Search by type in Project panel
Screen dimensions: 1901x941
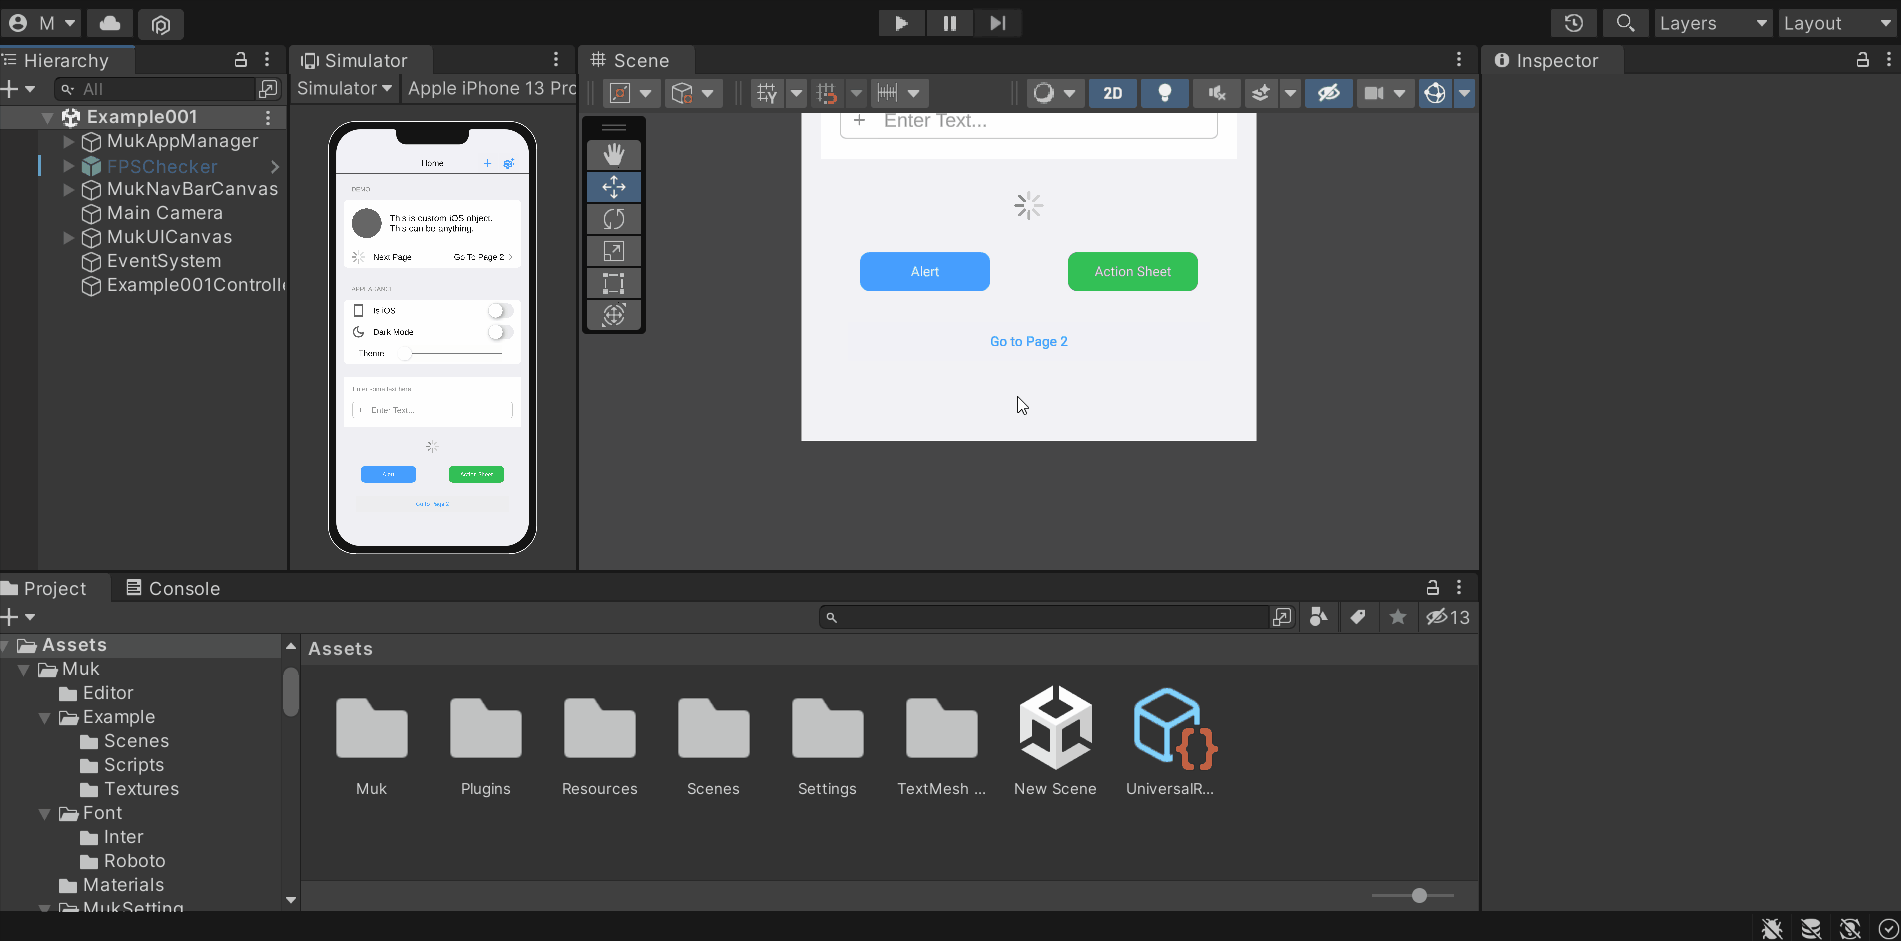pos(1319,617)
